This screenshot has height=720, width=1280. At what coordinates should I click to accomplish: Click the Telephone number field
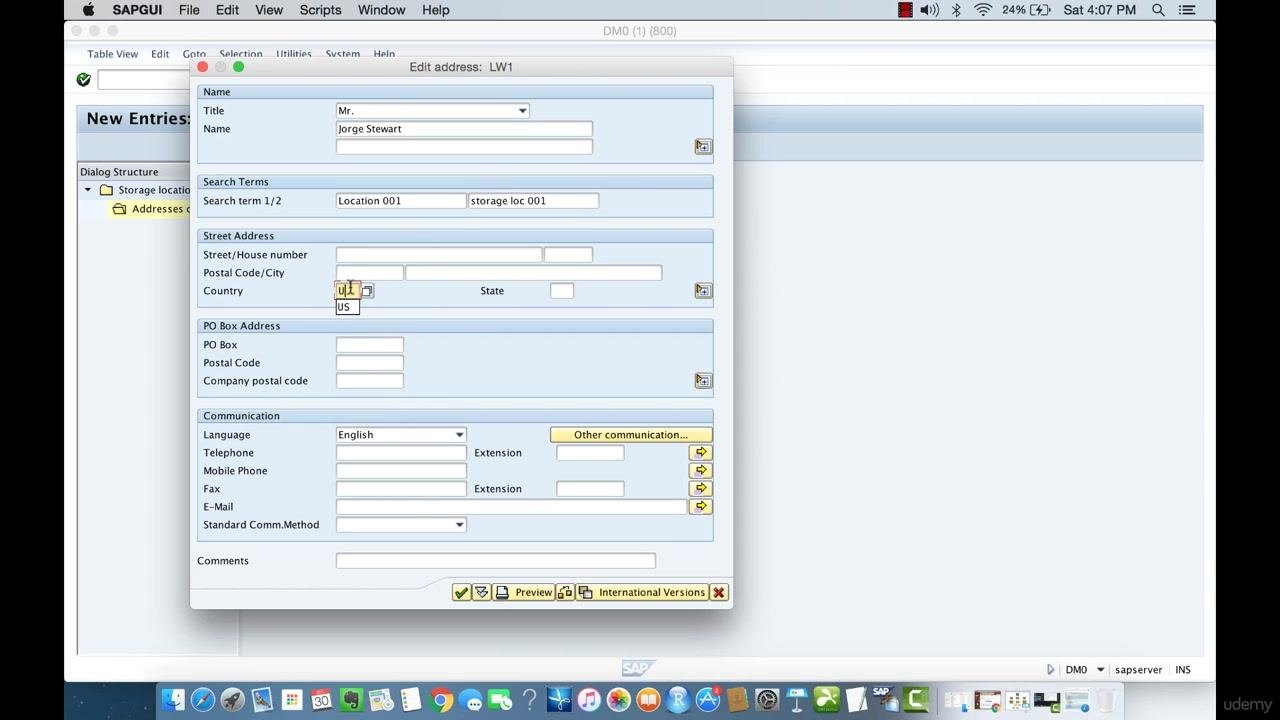pos(401,453)
